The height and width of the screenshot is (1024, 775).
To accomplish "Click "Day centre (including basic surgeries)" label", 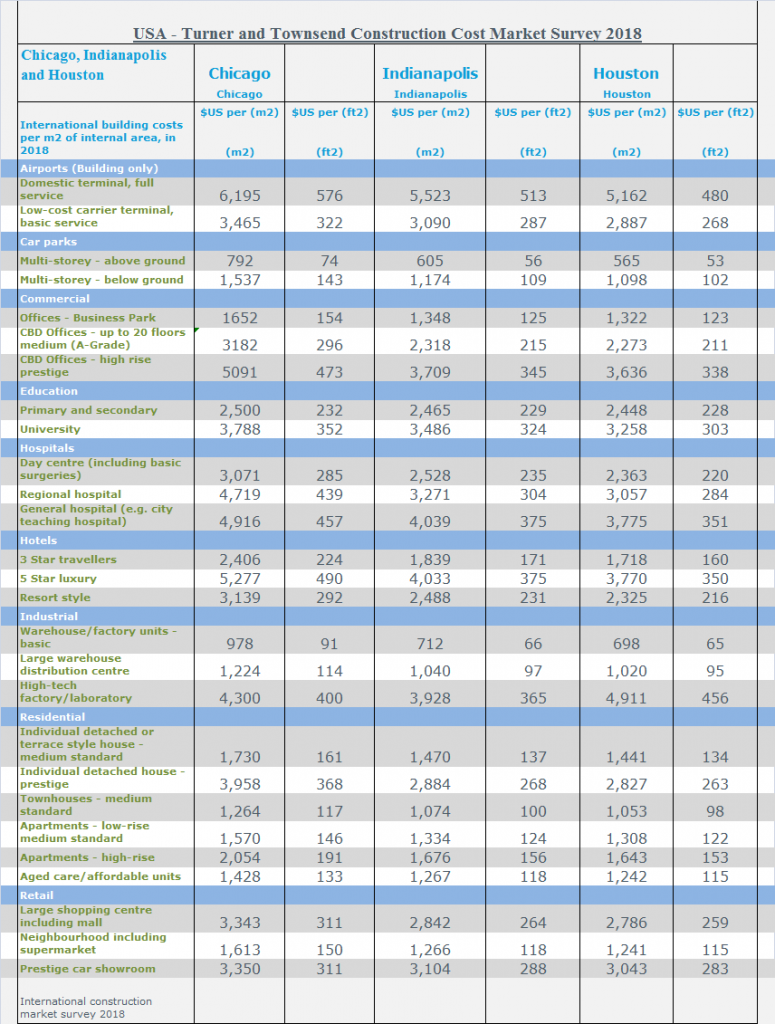I will pyautogui.click(x=100, y=469).
